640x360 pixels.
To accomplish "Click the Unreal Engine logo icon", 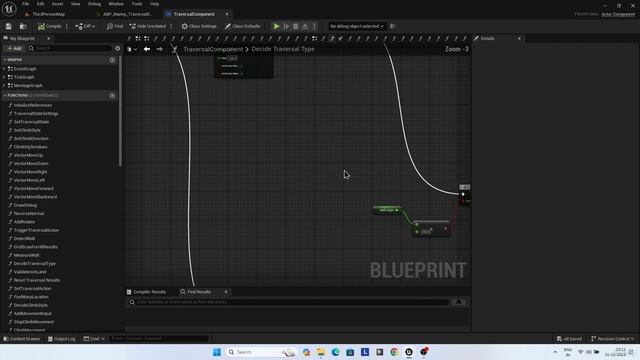I will 9,9.
